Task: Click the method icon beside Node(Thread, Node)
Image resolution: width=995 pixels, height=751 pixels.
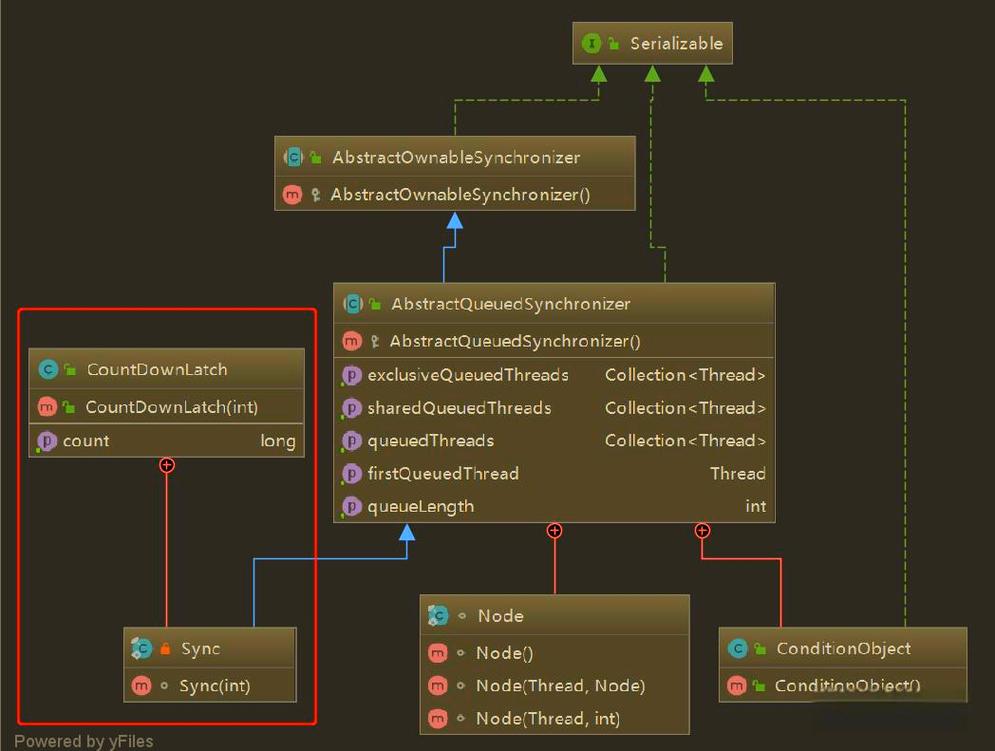Action: click(x=438, y=686)
